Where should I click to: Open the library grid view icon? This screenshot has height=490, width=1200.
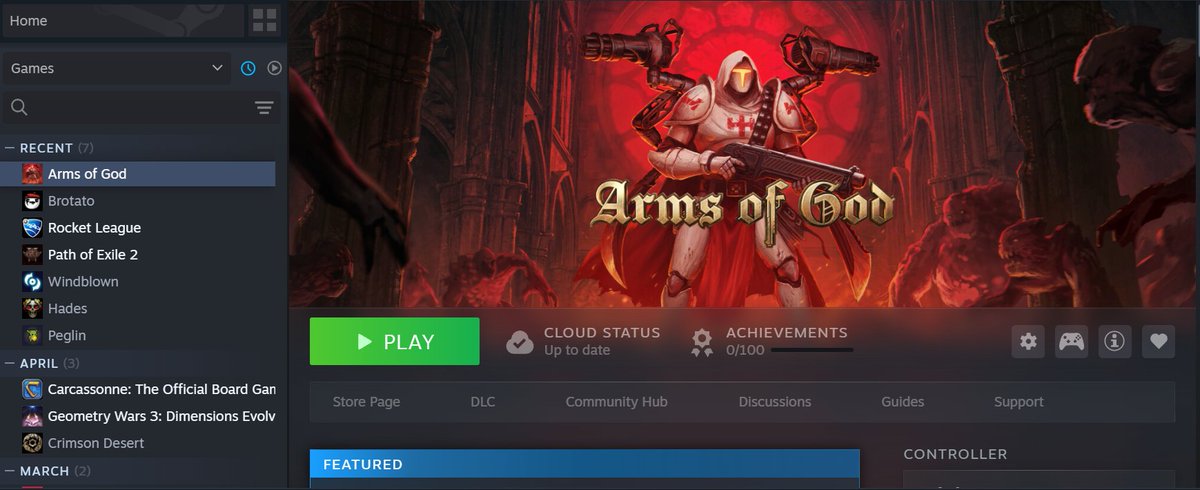point(265,20)
